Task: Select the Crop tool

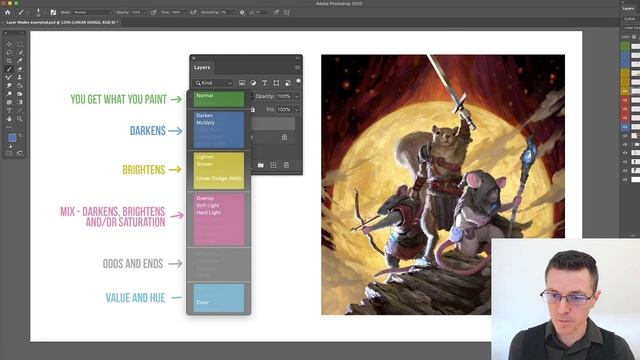Action: pyautogui.click(x=9, y=60)
